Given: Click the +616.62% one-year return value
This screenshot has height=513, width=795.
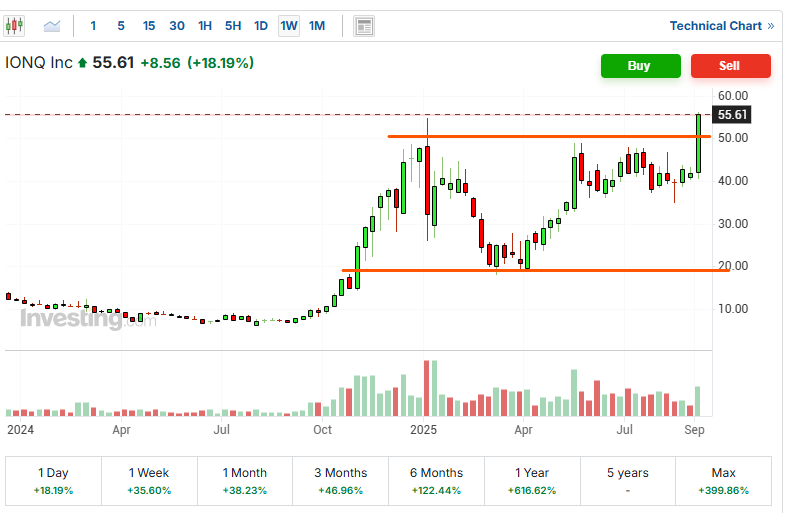Looking at the screenshot, I should (x=532, y=491).
